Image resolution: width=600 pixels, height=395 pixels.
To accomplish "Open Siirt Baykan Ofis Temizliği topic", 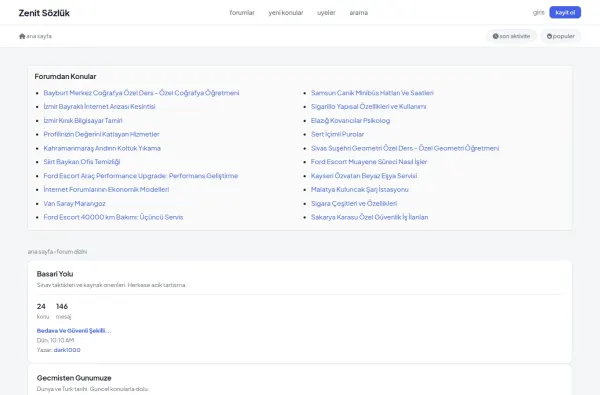I will (82, 162).
